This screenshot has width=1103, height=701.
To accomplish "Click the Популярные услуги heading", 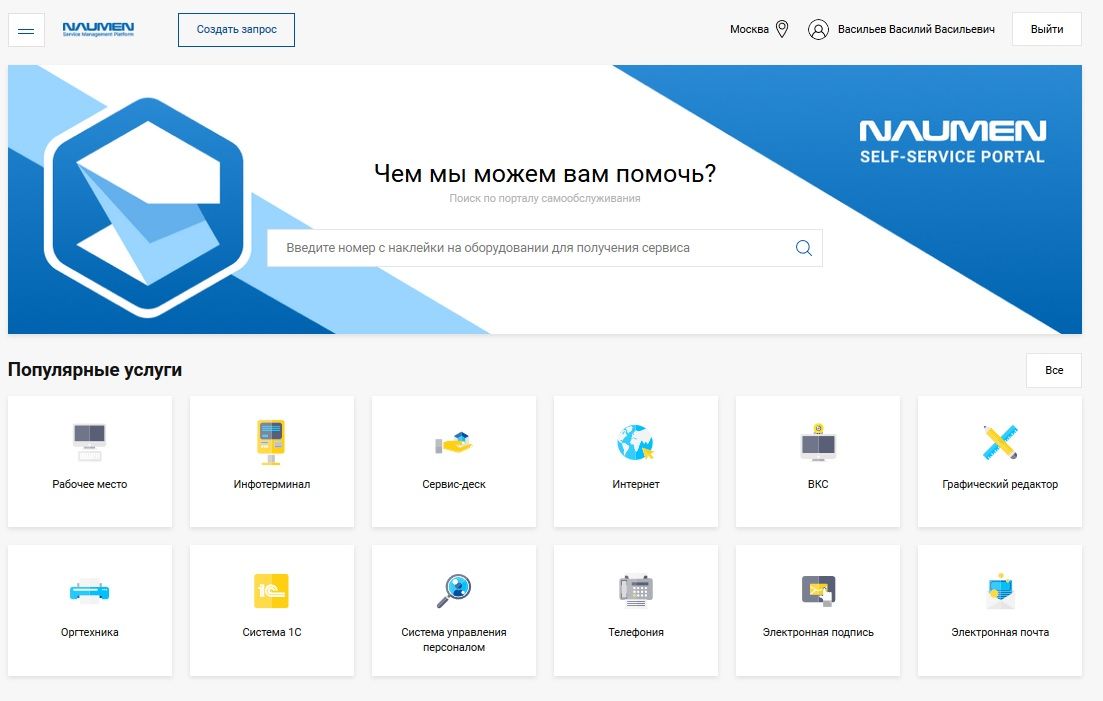I will pyautogui.click(x=95, y=370).
